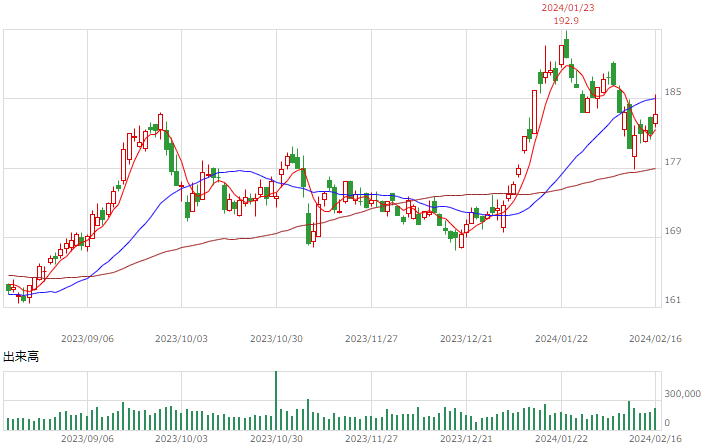Click 2024/02/16 date under volume chart
The image size is (702, 446).
655,438
